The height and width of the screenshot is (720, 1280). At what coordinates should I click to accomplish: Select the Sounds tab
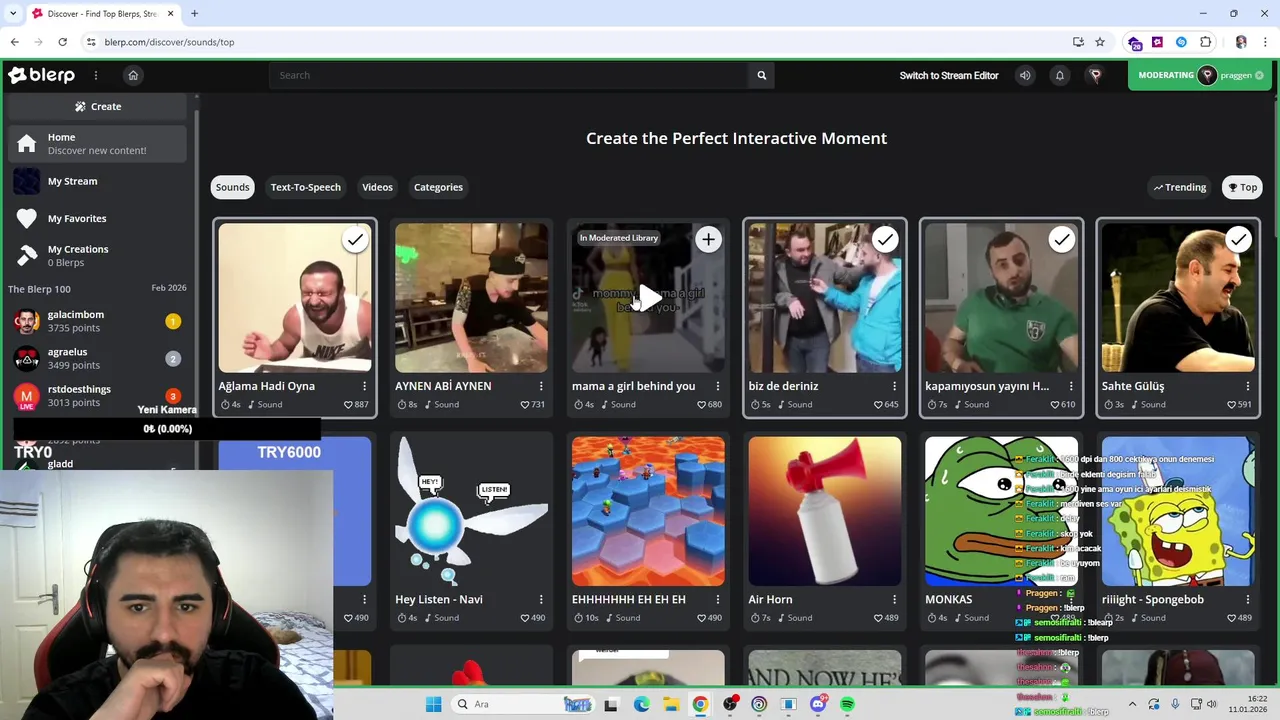[233, 187]
